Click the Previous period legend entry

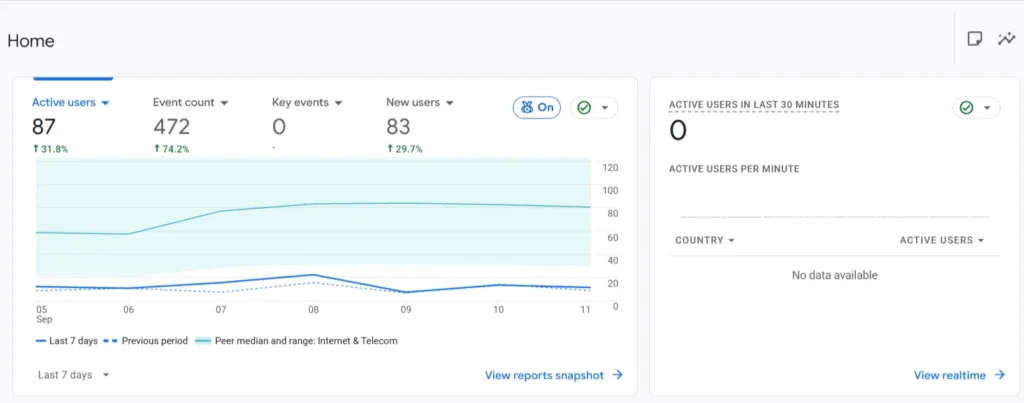(145, 341)
